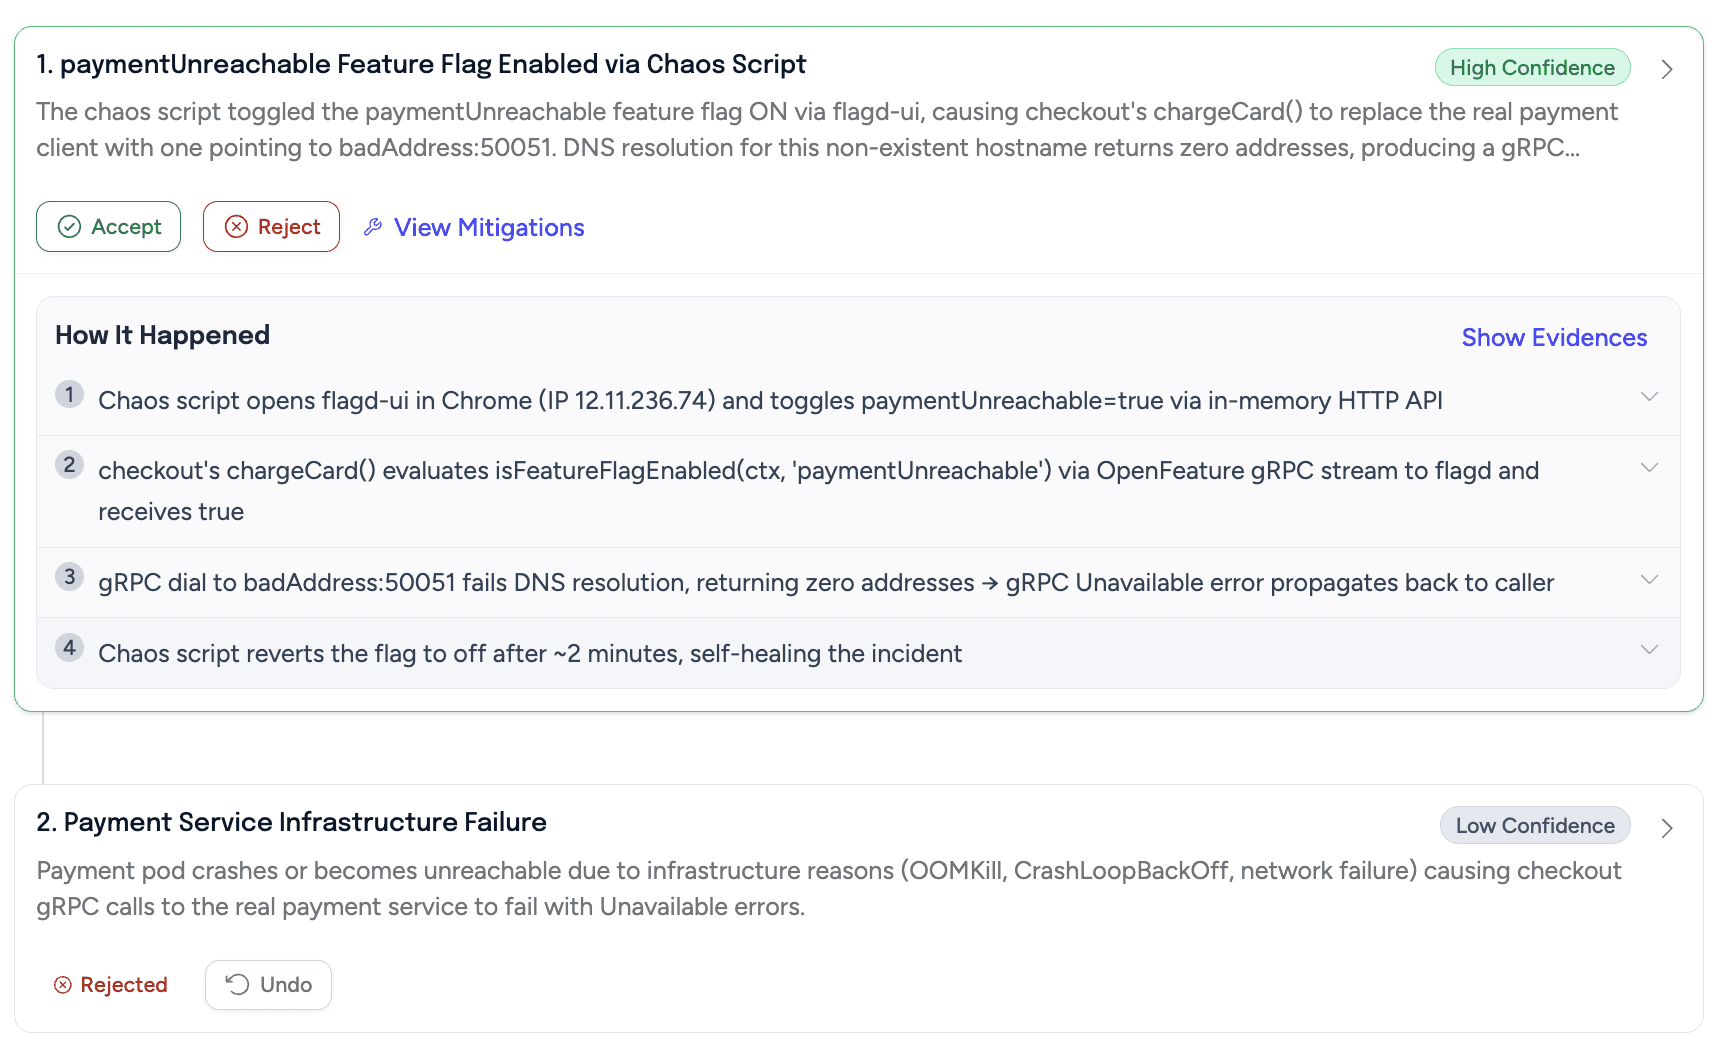Expand step 4 flag revert details
The height and width of the screenshot is (1060, 1720).
tap(1649, 650)
